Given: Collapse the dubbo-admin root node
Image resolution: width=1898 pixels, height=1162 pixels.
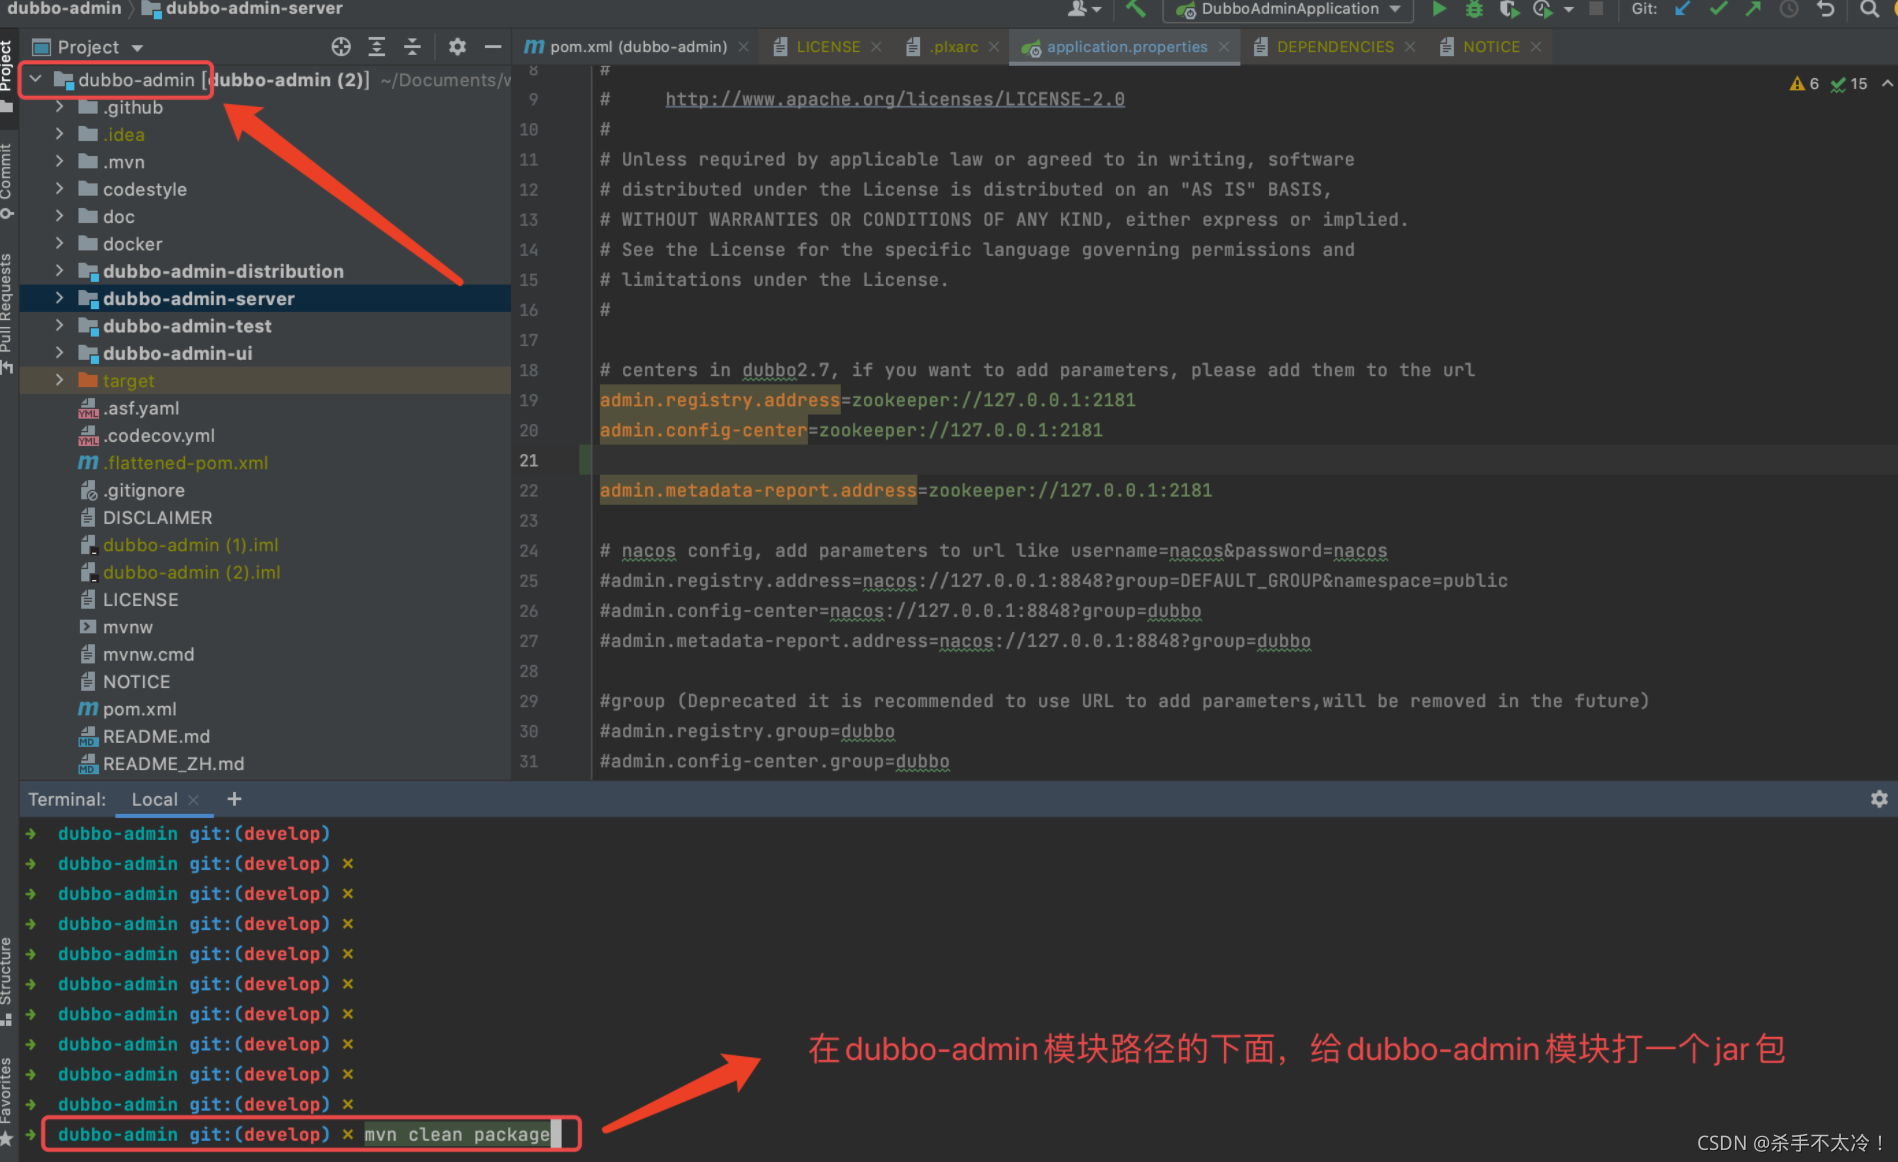Looking at the screenshot, I should pyautogui.click(x=35, y=79).
